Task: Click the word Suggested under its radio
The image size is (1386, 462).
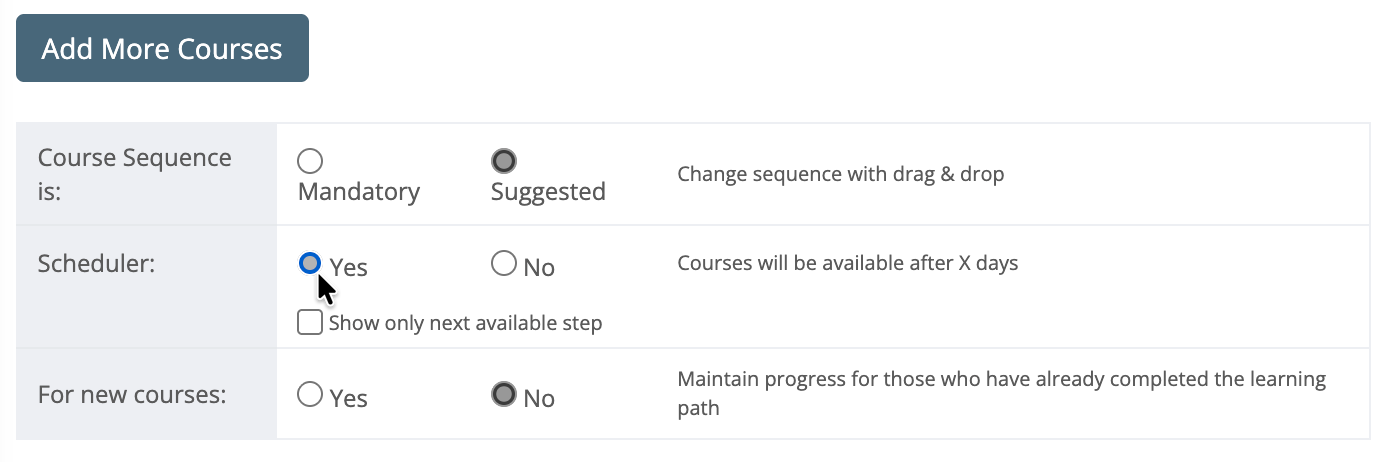Action: pyautogui.click(x=548, y=191)
